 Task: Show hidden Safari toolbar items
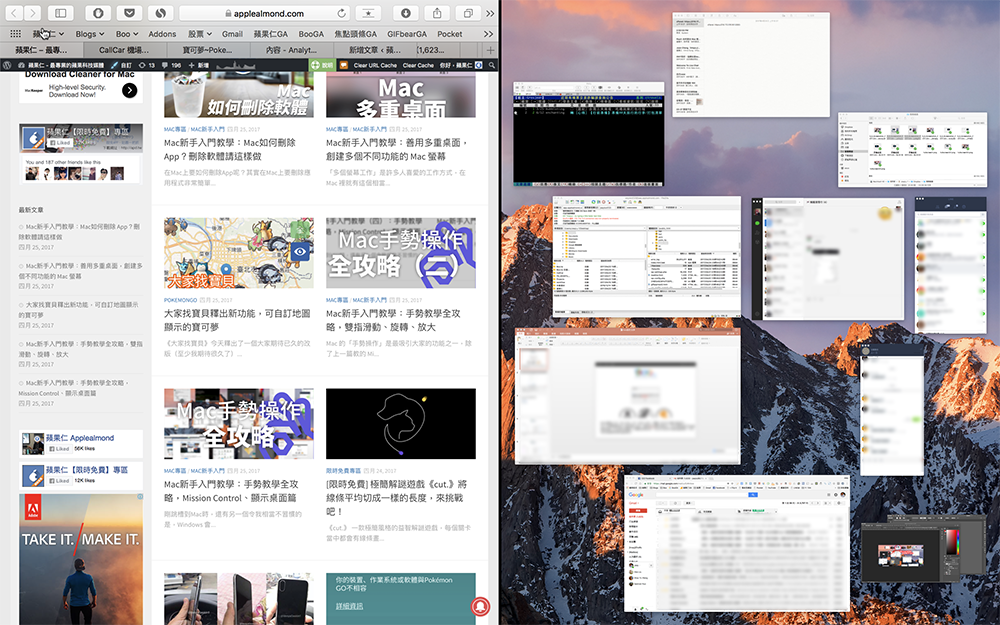[490, 13]
